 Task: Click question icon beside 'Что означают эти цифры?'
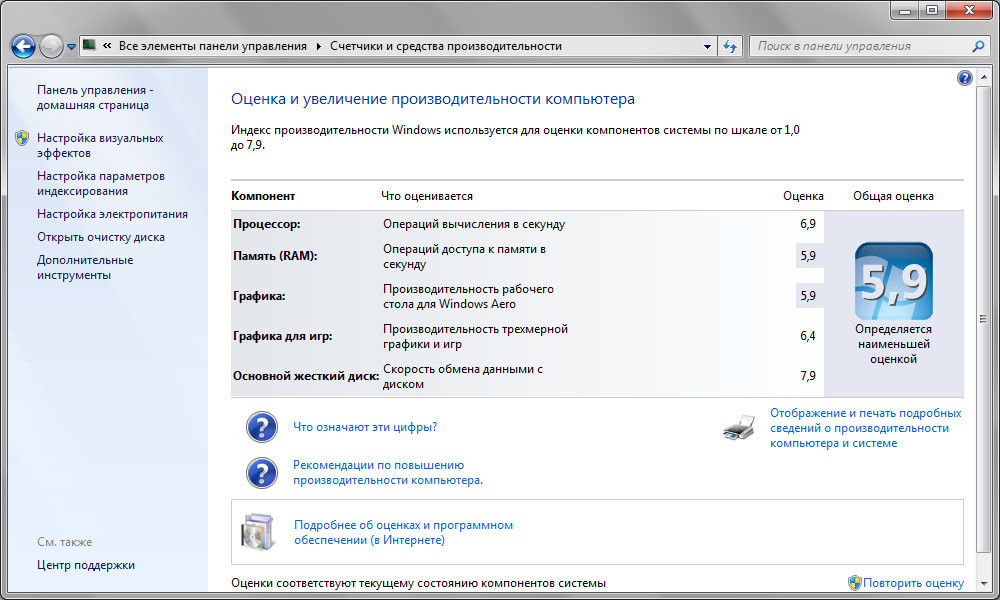pyautogui.click(x=261, y=427)
